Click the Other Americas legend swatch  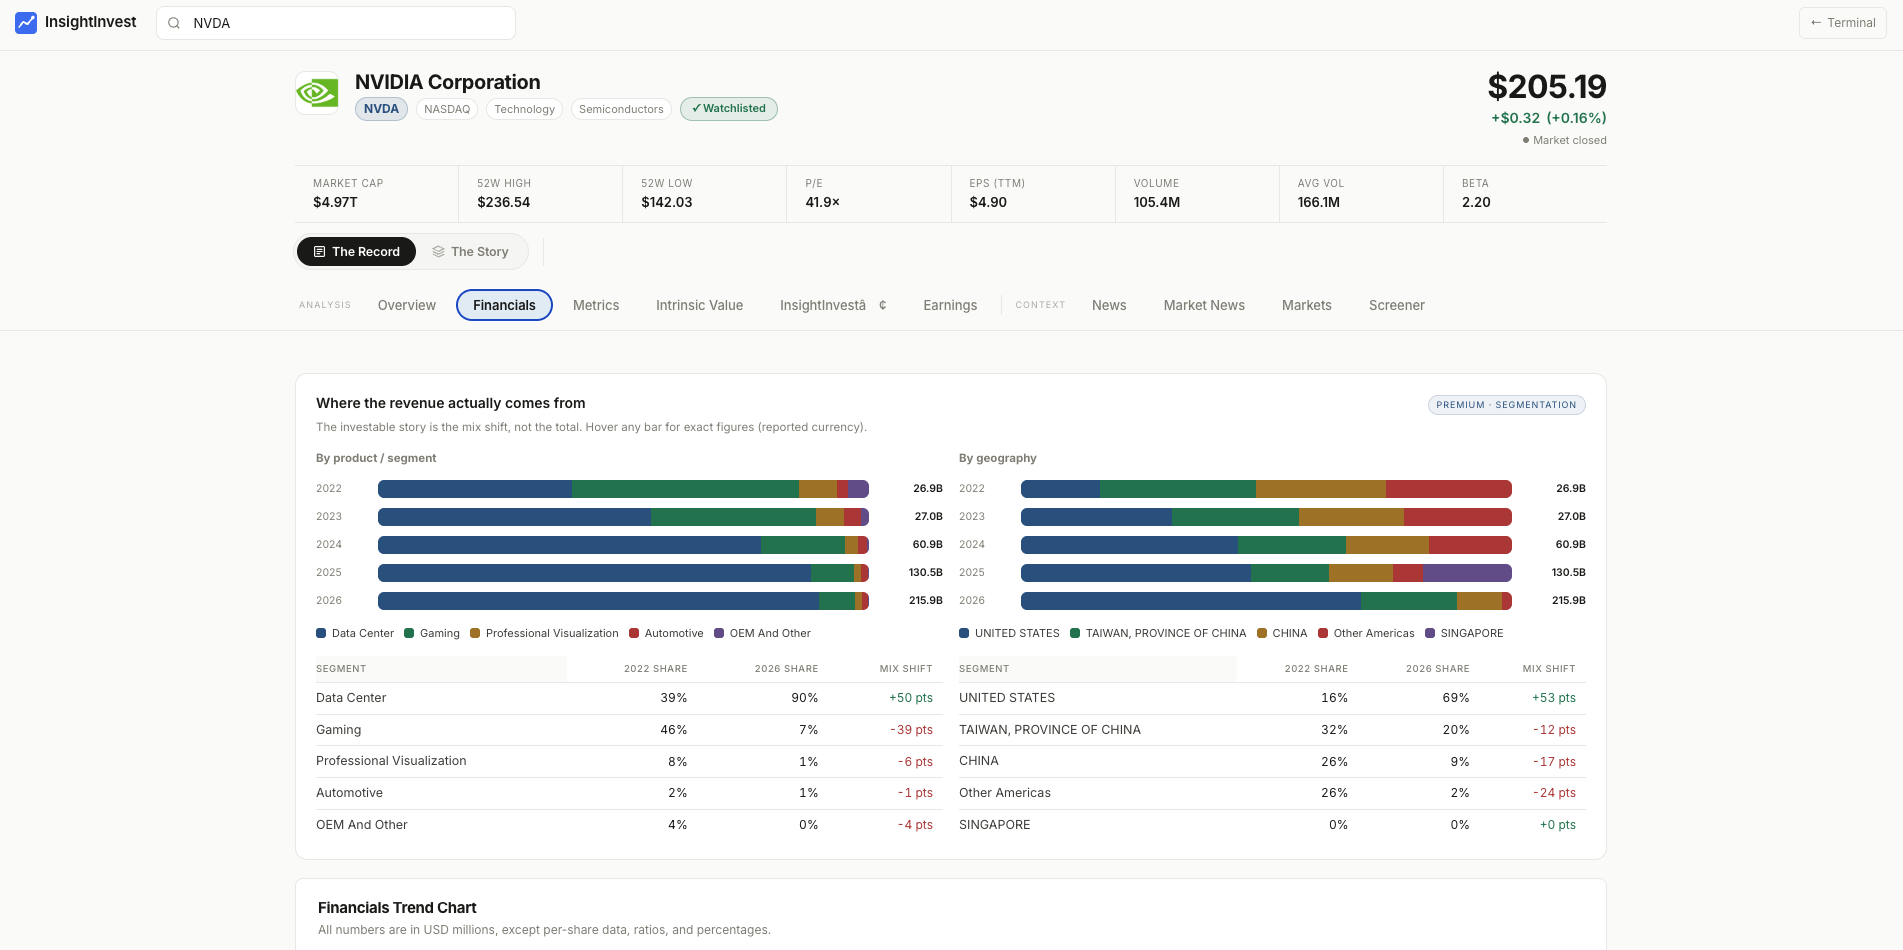[x=1323, y=633]
